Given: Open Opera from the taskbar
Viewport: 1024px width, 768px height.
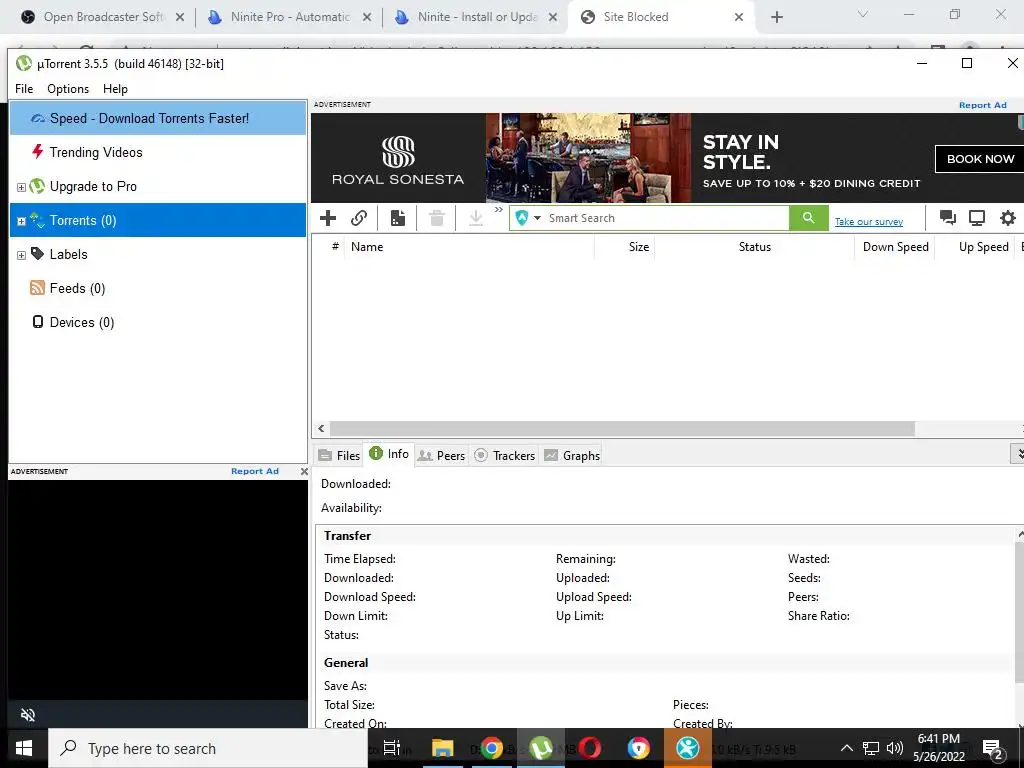Looking at the screenshot, I should 590,748.
